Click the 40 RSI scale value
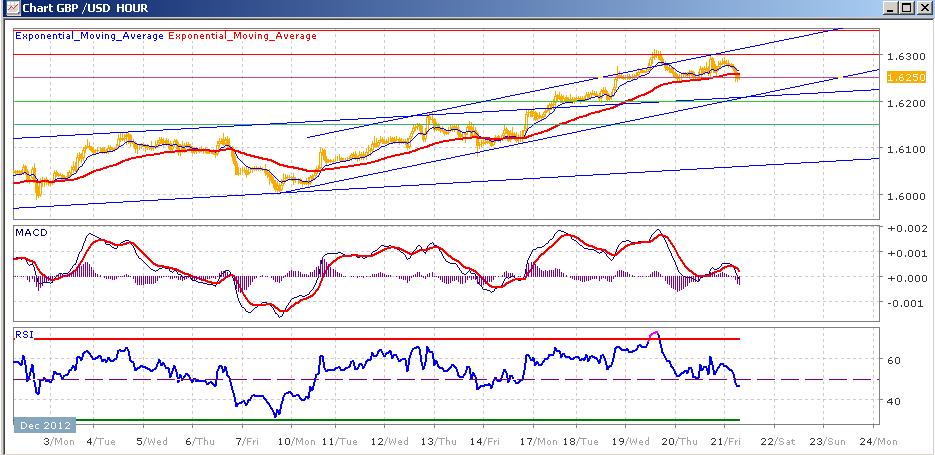Screen dimensions: 935x455 (x=896, y=401)
